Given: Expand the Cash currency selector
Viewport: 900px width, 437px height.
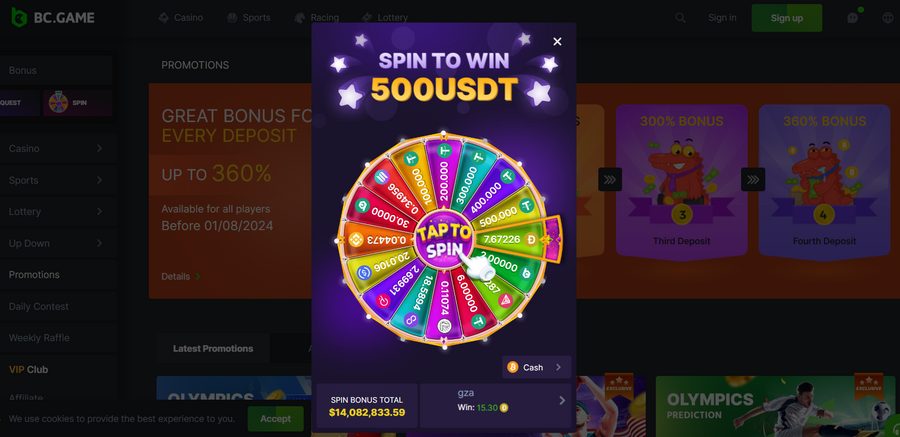Looking at the screenshot, I should 536,368.
